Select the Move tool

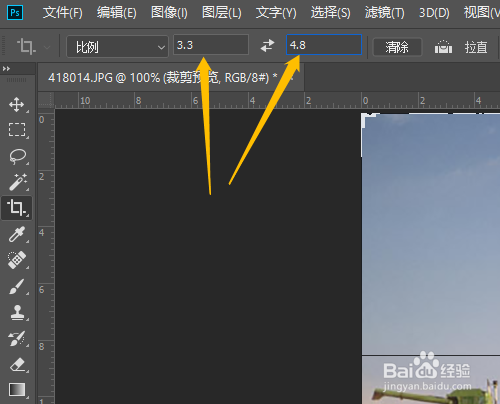pyautogui.click(x=17, y=105)
